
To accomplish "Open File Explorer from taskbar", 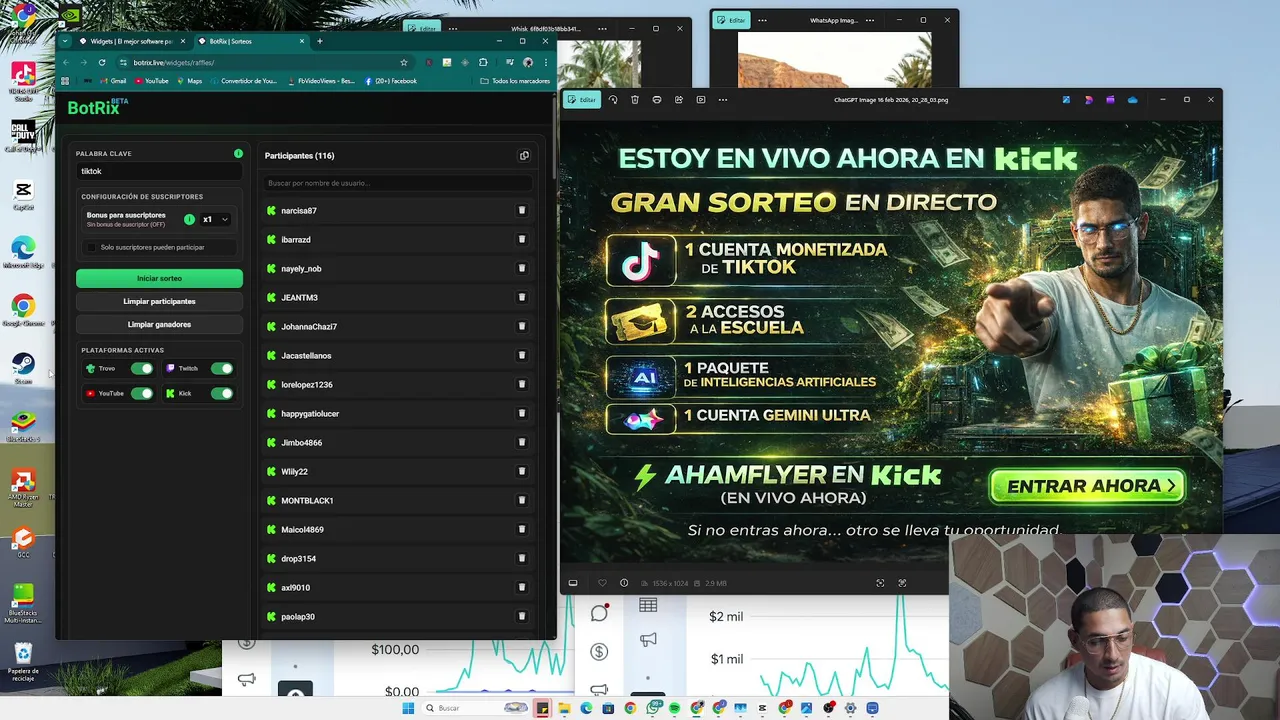I will (564, 708).
